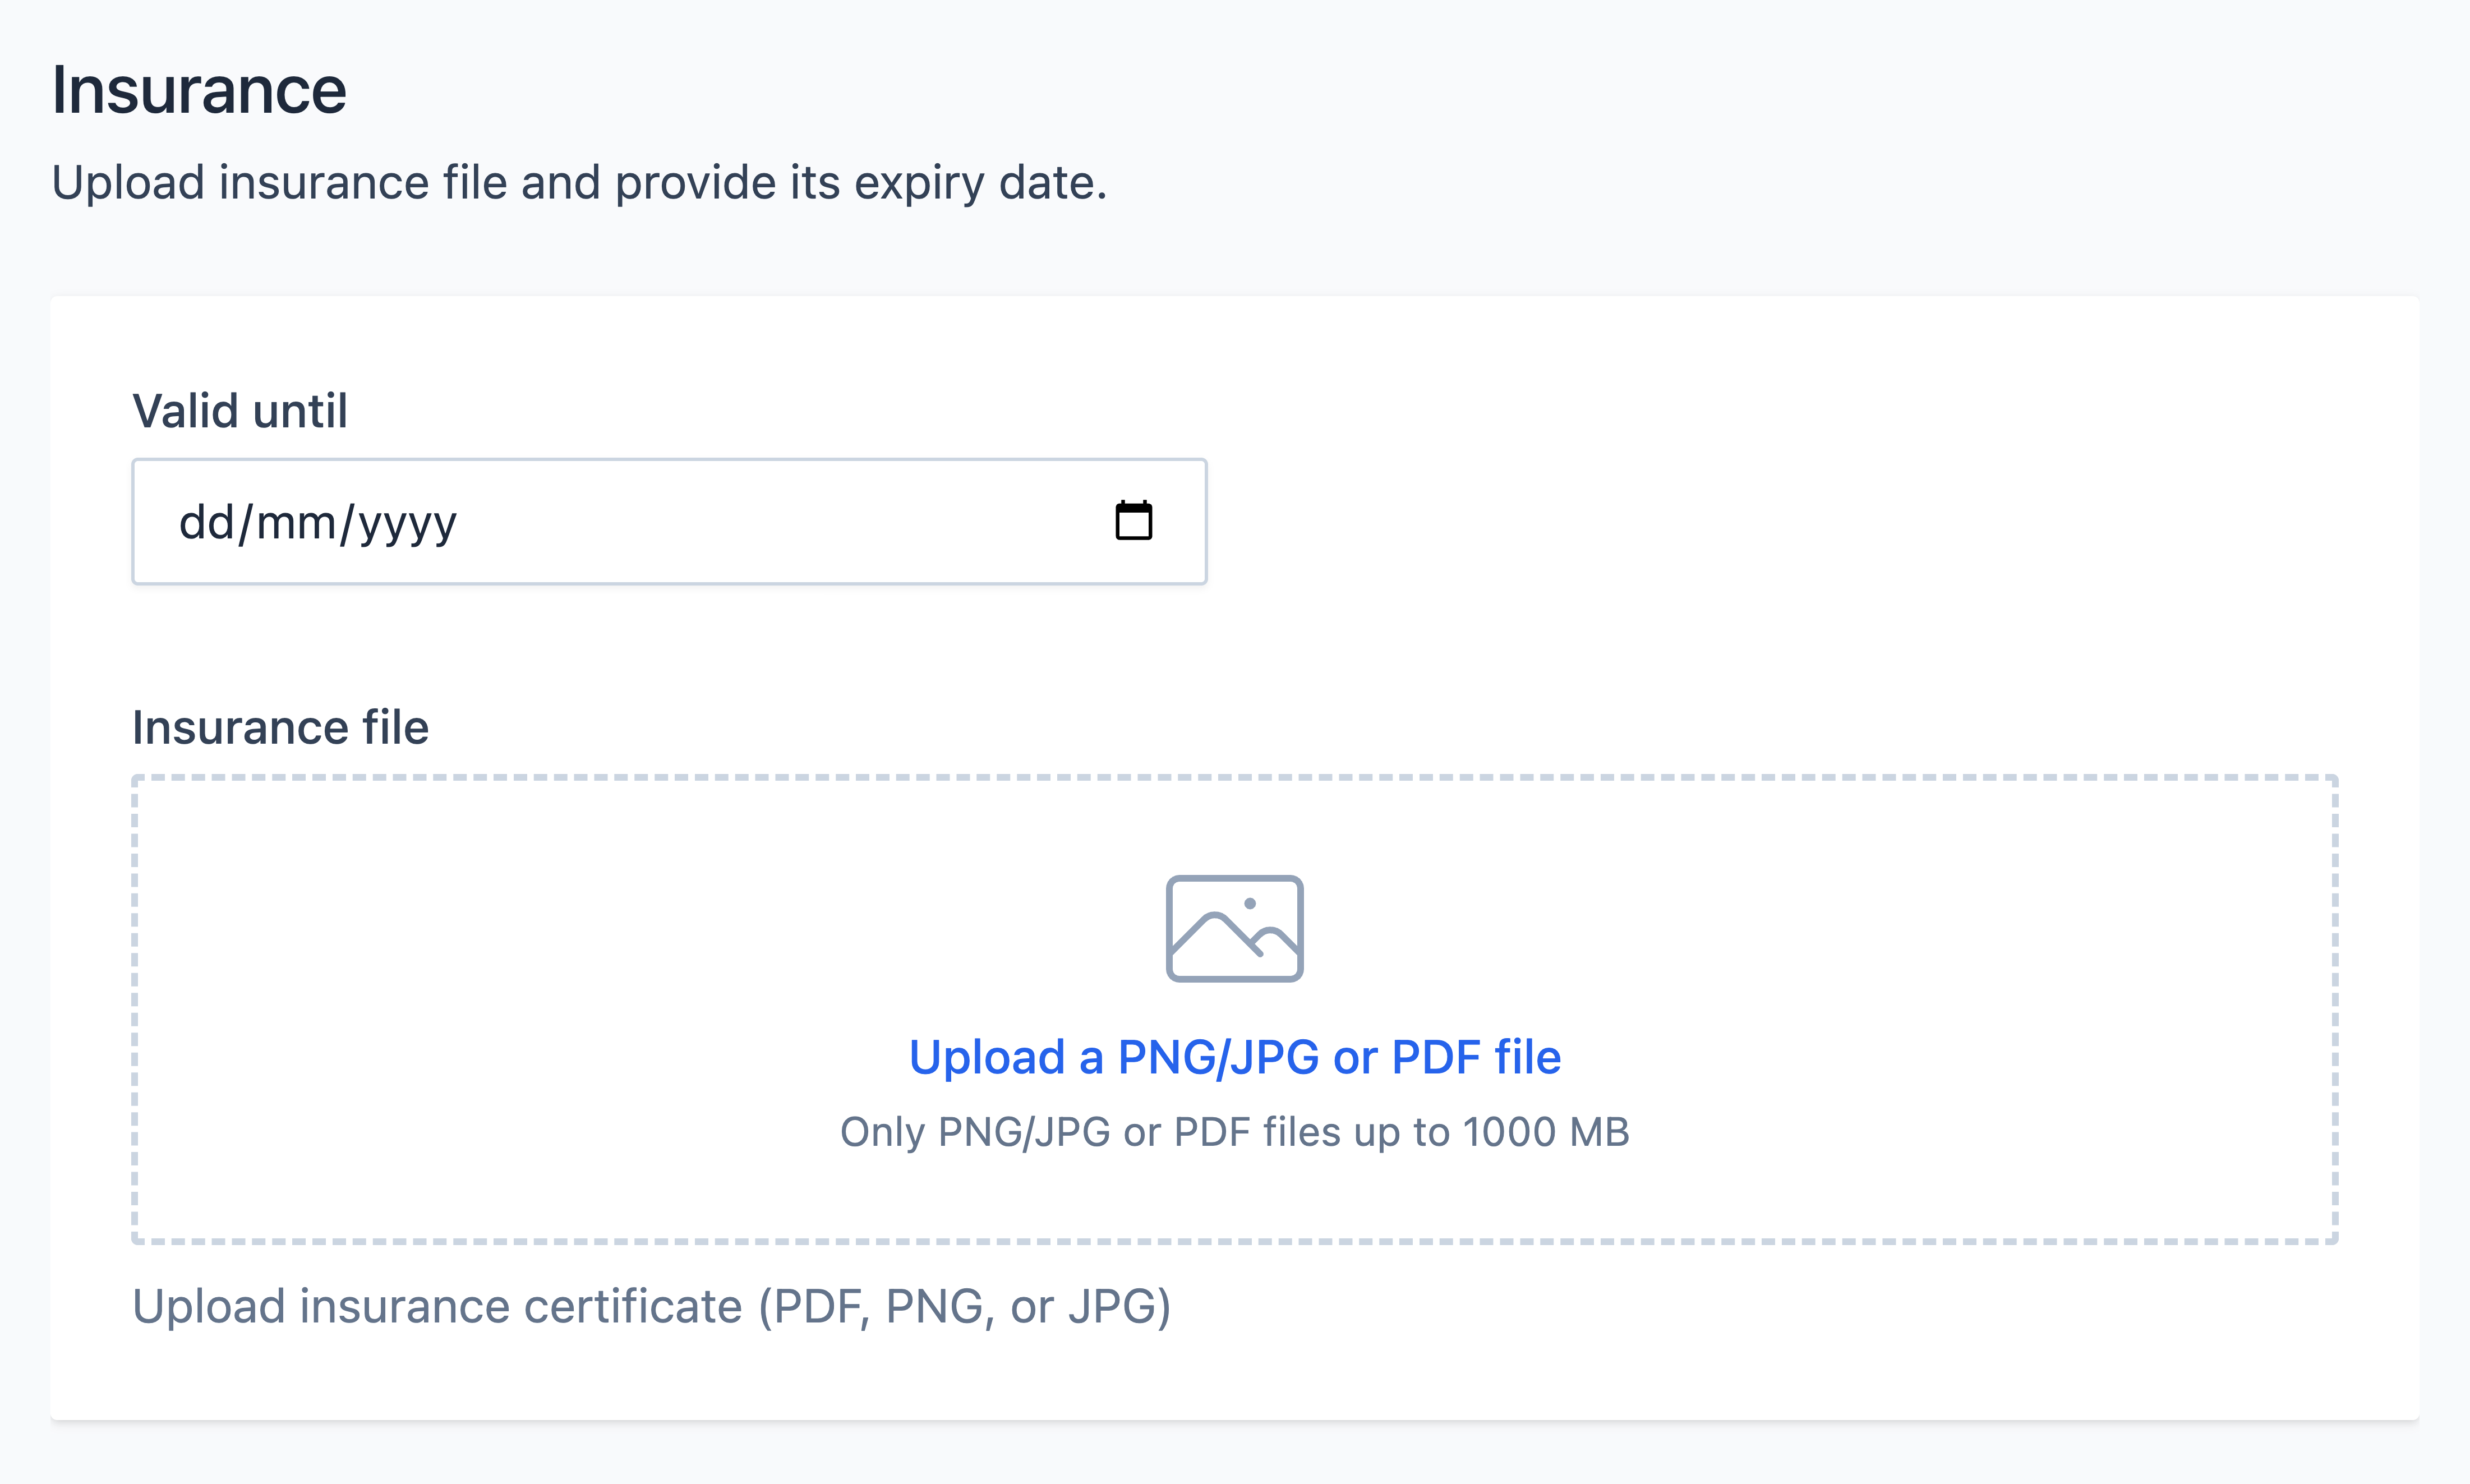Click empty space inside date field
This screenshot has width=2470, height=1484.
coord(780,521)
